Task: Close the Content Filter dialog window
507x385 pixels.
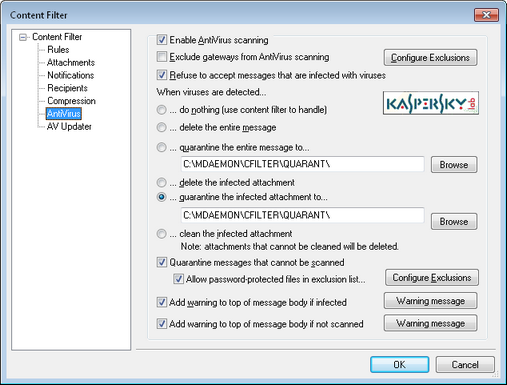Action: click(x=486, y=15)
